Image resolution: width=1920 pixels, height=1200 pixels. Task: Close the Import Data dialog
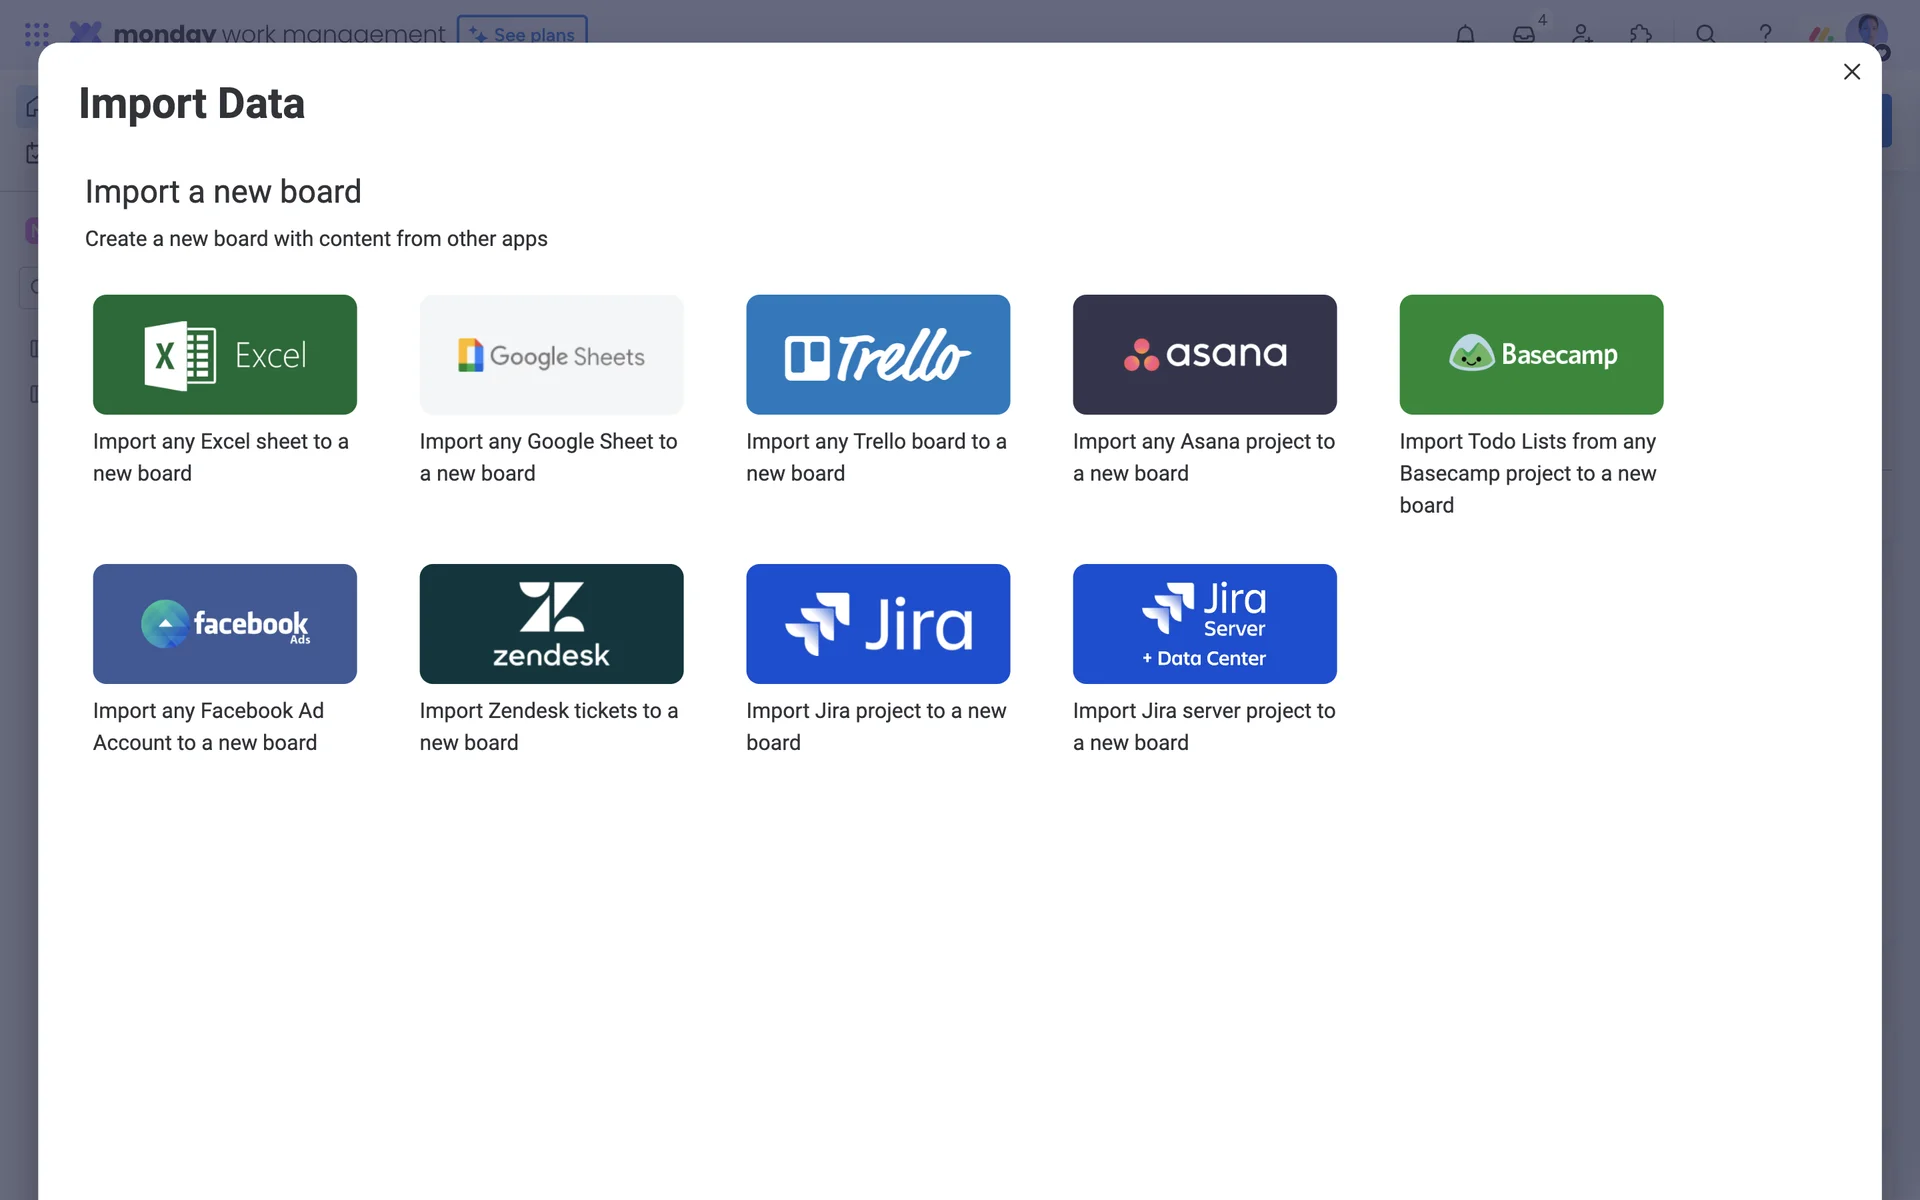point(1851,72)
